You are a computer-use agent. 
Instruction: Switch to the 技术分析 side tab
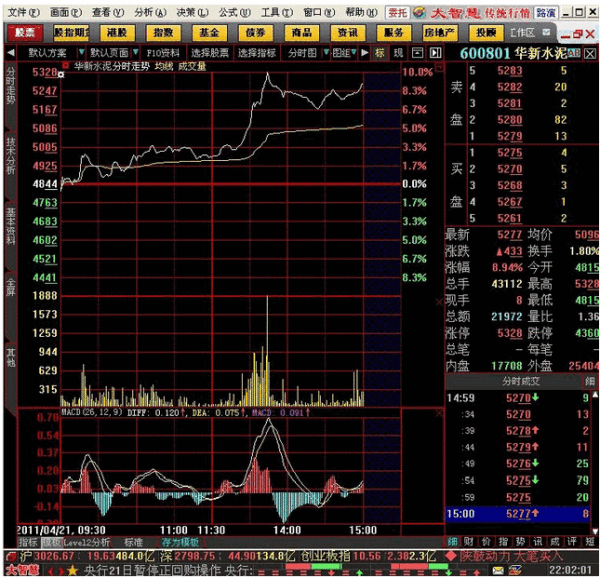[11, 157]
